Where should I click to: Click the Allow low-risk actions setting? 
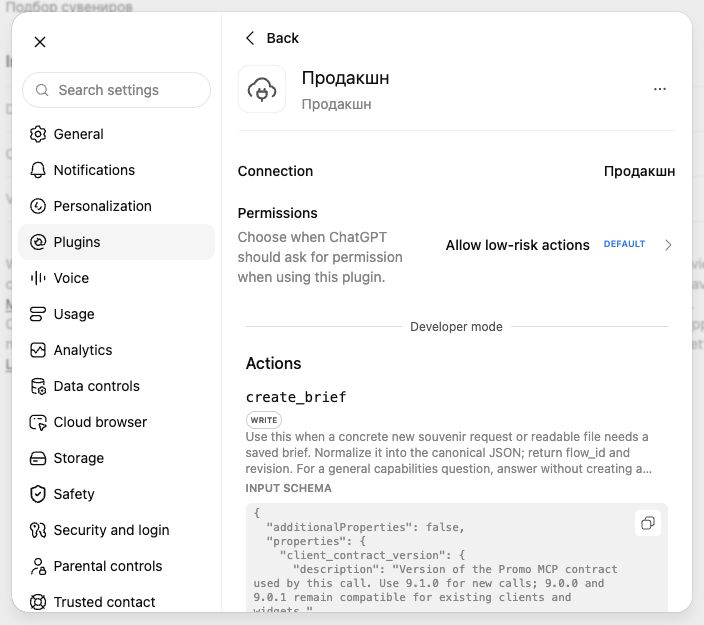pos(517,245)
